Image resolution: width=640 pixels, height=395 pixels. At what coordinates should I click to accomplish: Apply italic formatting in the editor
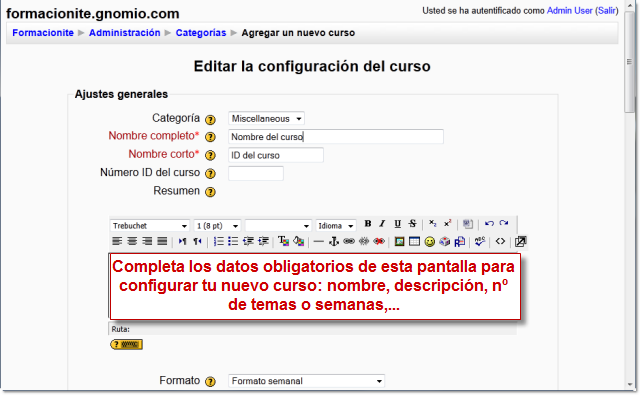click(x=382, y=224)
